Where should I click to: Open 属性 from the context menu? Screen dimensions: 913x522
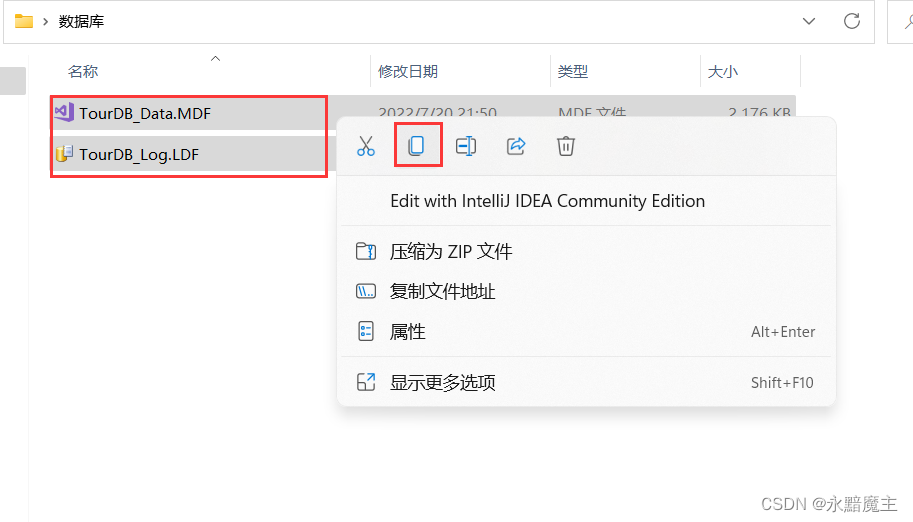[586, 331]
